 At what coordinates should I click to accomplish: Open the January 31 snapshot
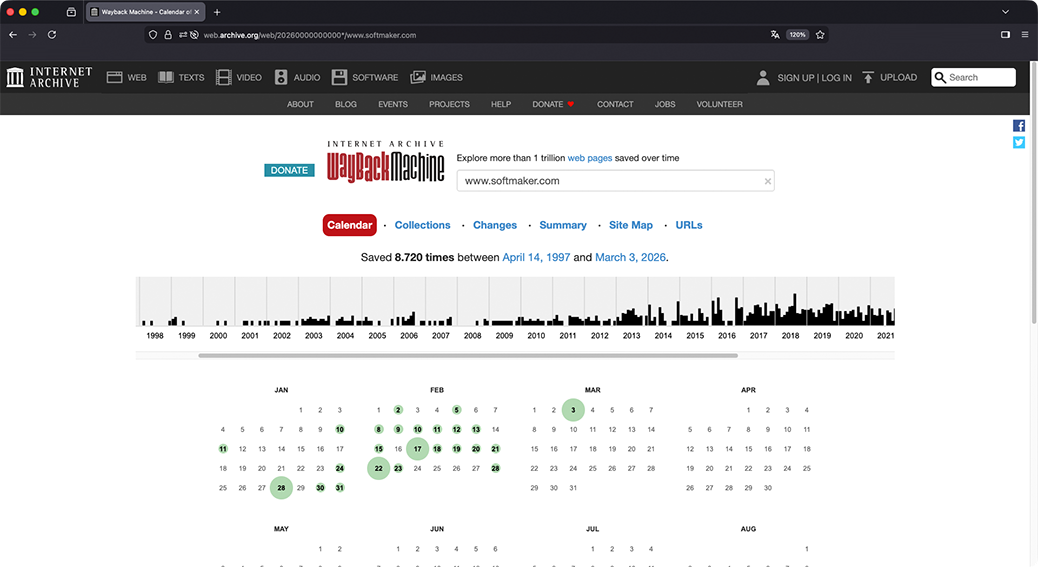tap(340, 488)
